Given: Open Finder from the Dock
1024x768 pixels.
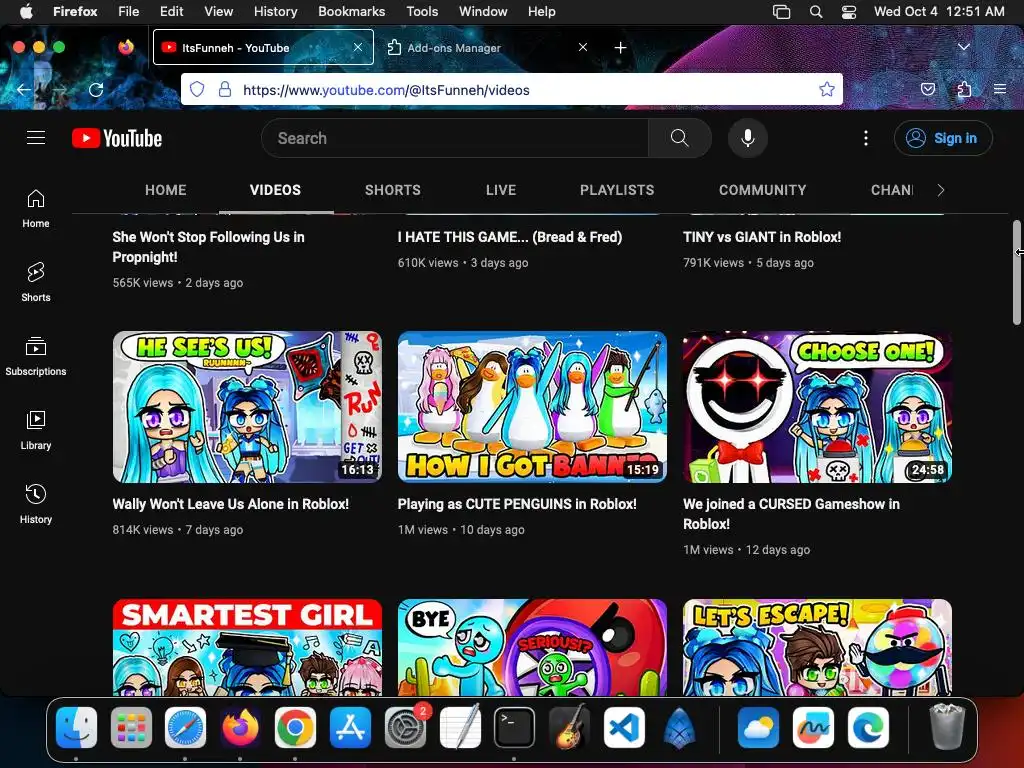Looking at the screenshot, I should click(x=76, y=728).
